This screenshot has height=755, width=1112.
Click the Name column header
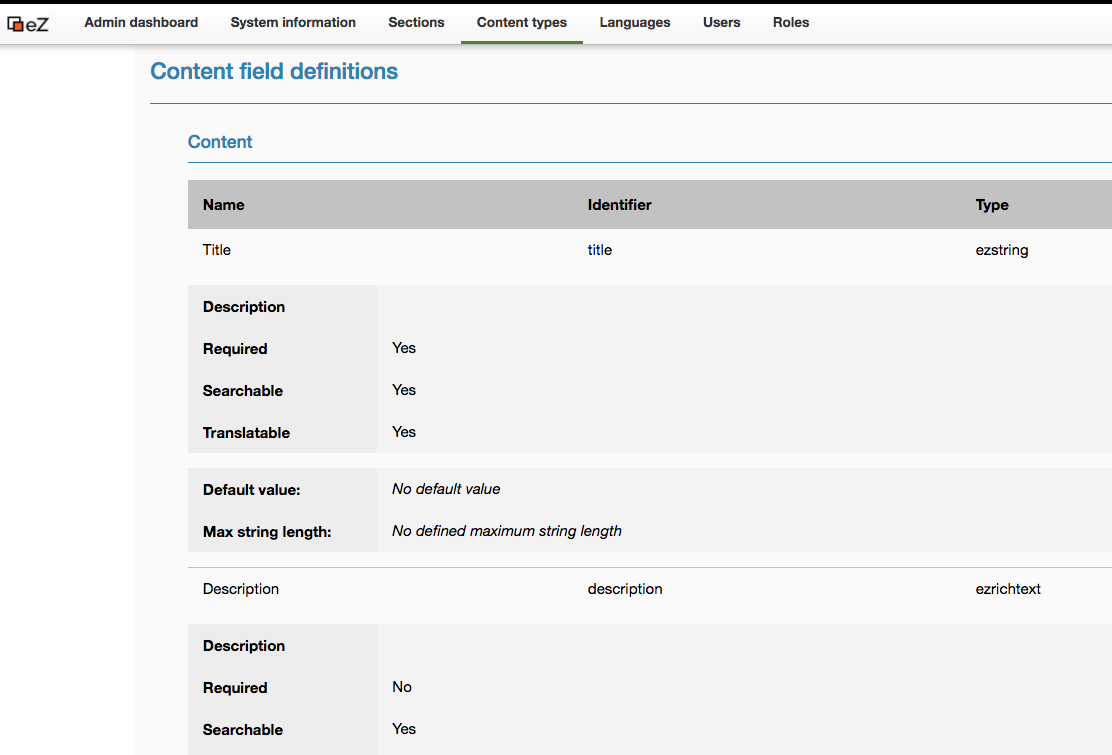point(223,205)
